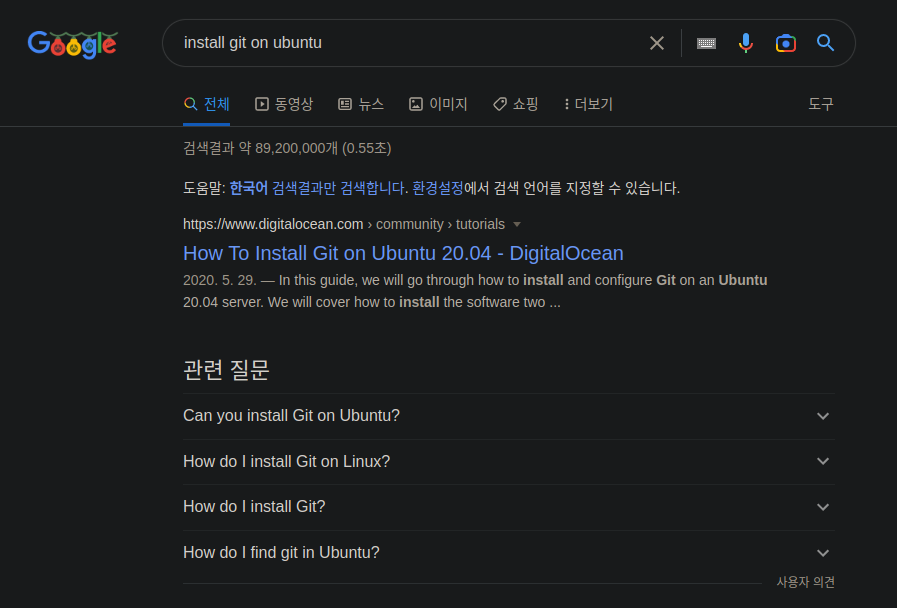This screenshot has width=897, height=608.
Task: Open How To Install Git on Ubuntu 20.04 link
Action: pos(403,253)
